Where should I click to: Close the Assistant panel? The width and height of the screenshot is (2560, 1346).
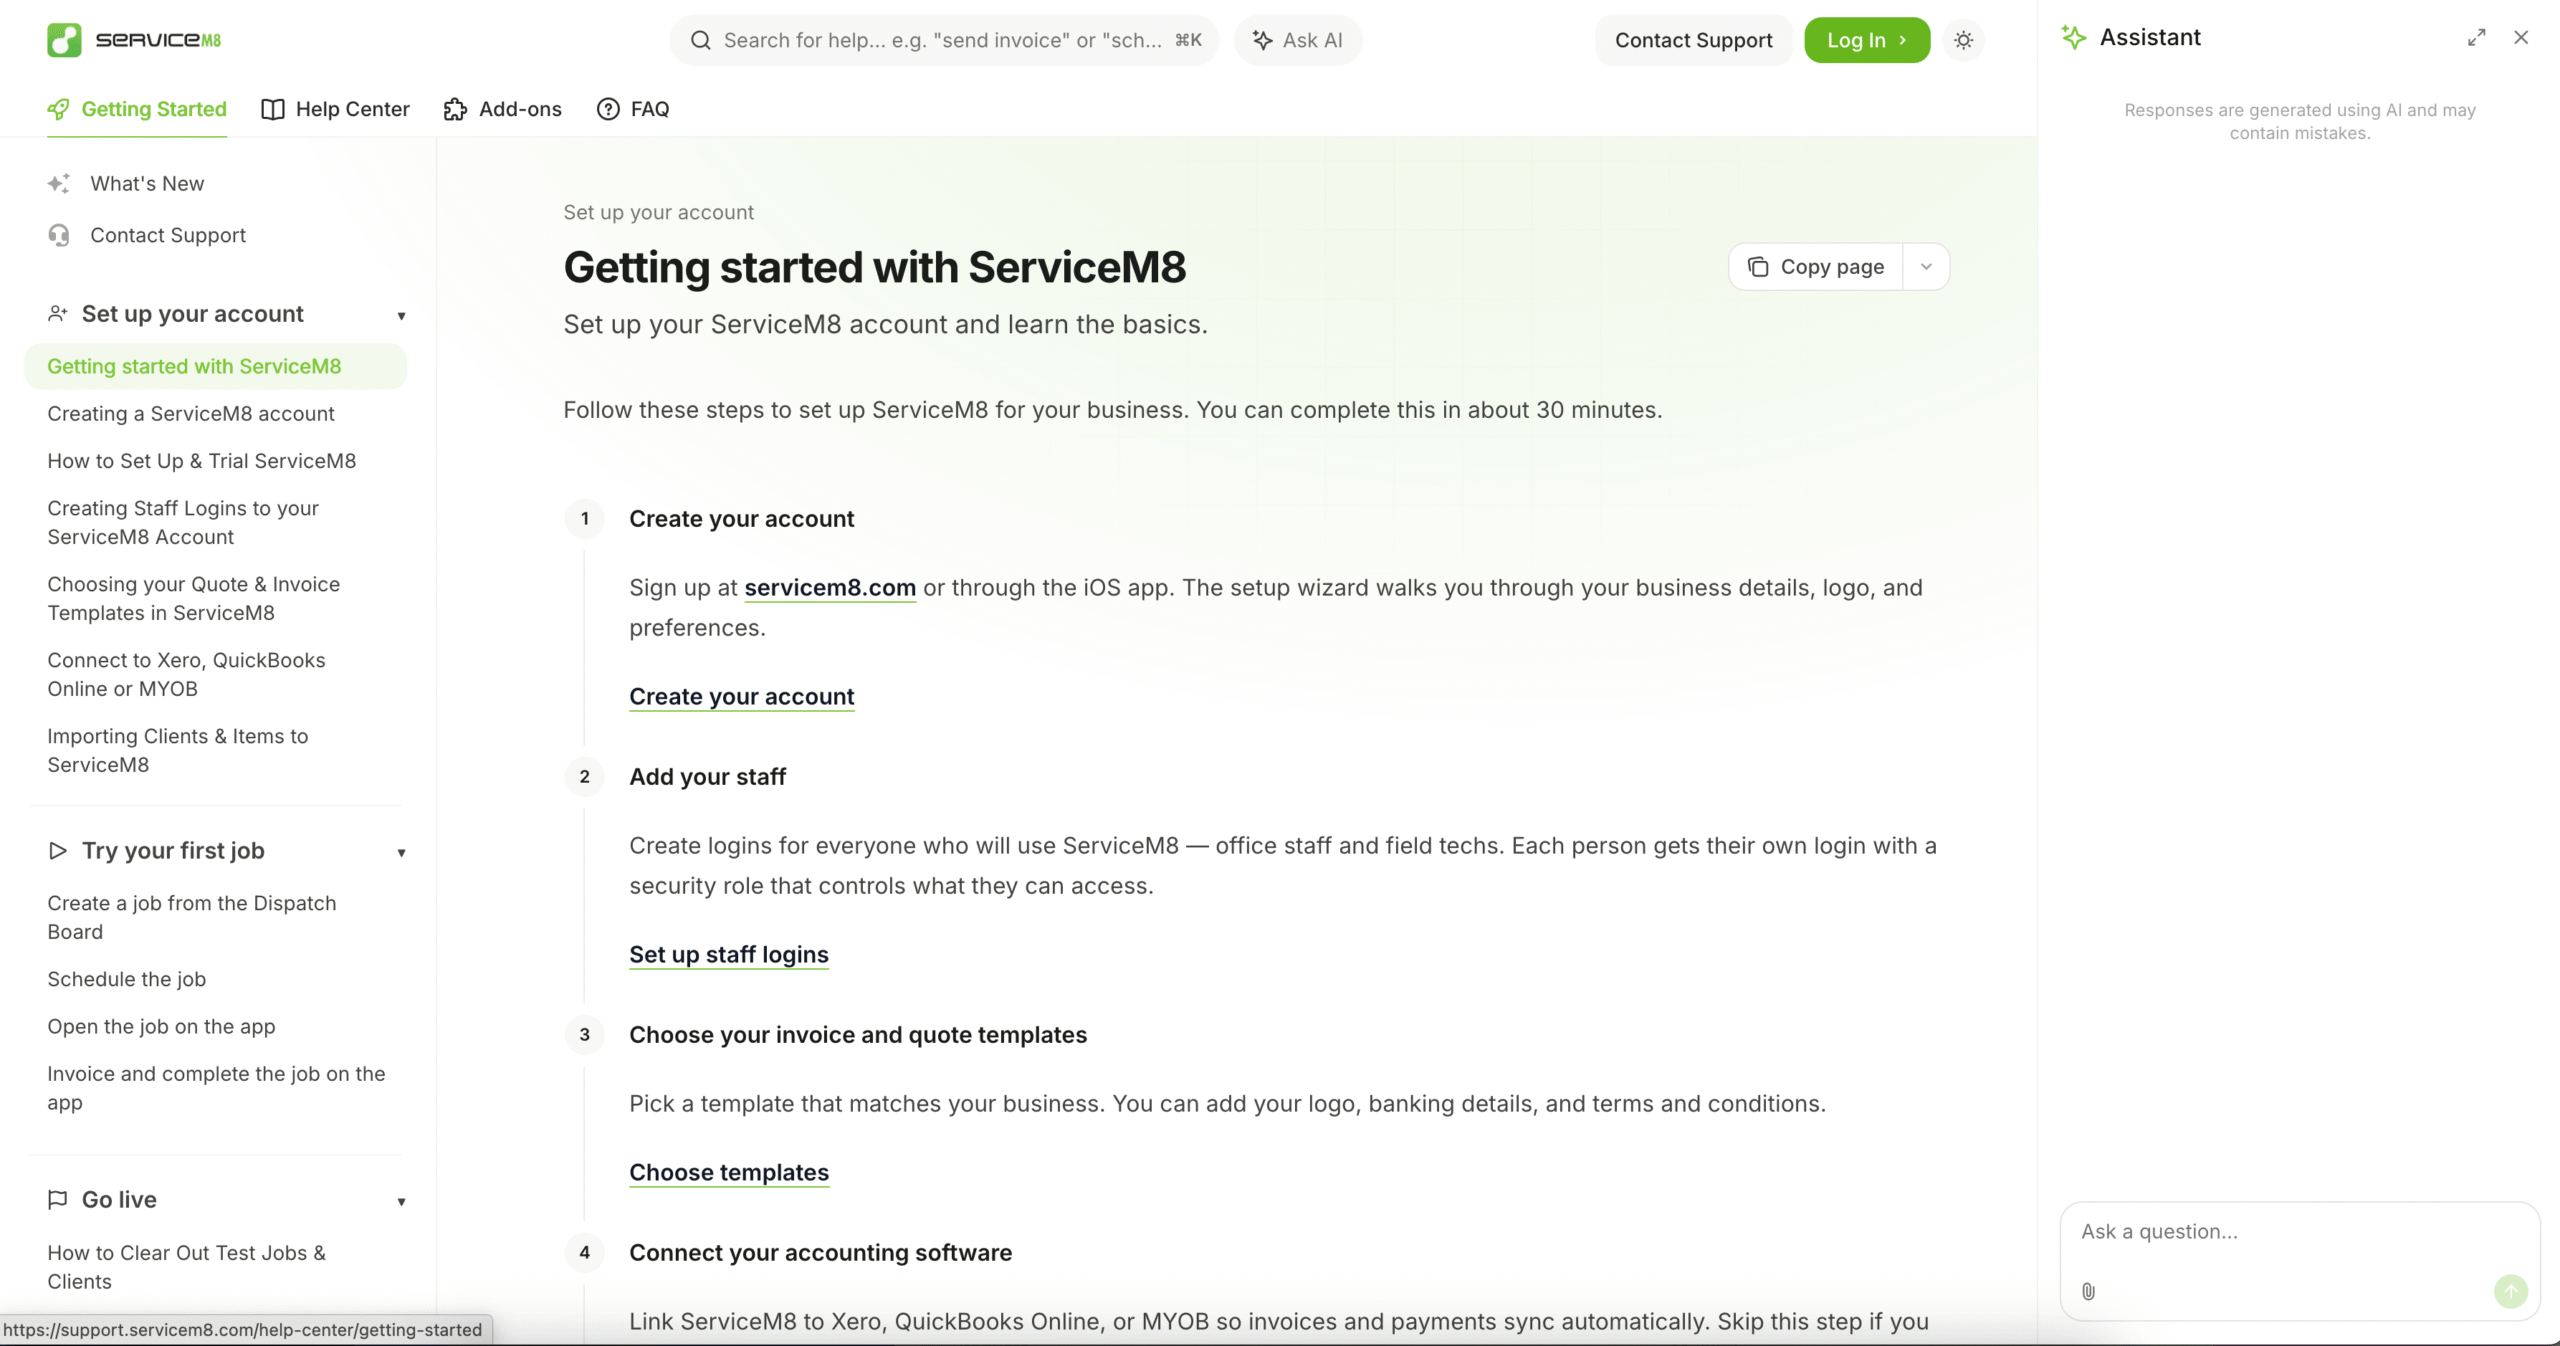pyautogui.click(x=2521, y=38)
